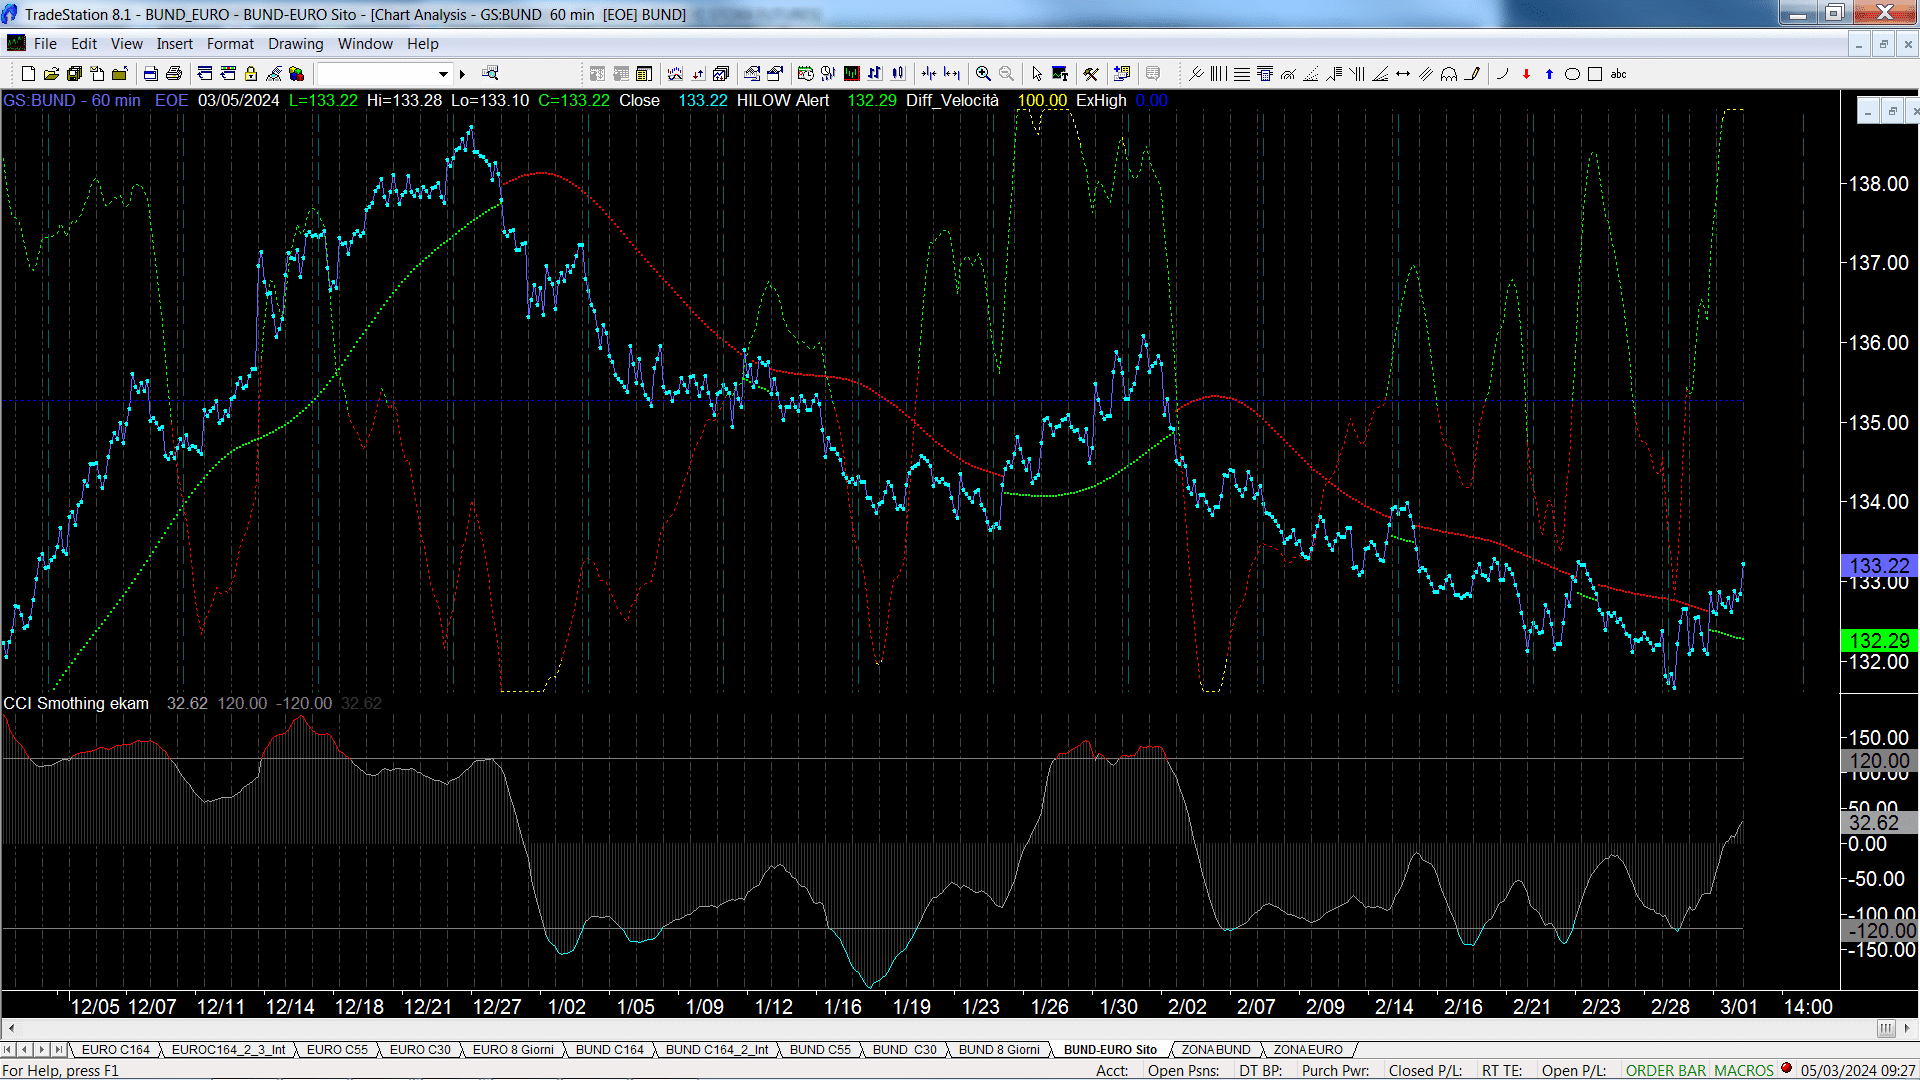Zoom in with the plus magnifier
This screenshot has height=1080, width=1920.
point(983,73)
